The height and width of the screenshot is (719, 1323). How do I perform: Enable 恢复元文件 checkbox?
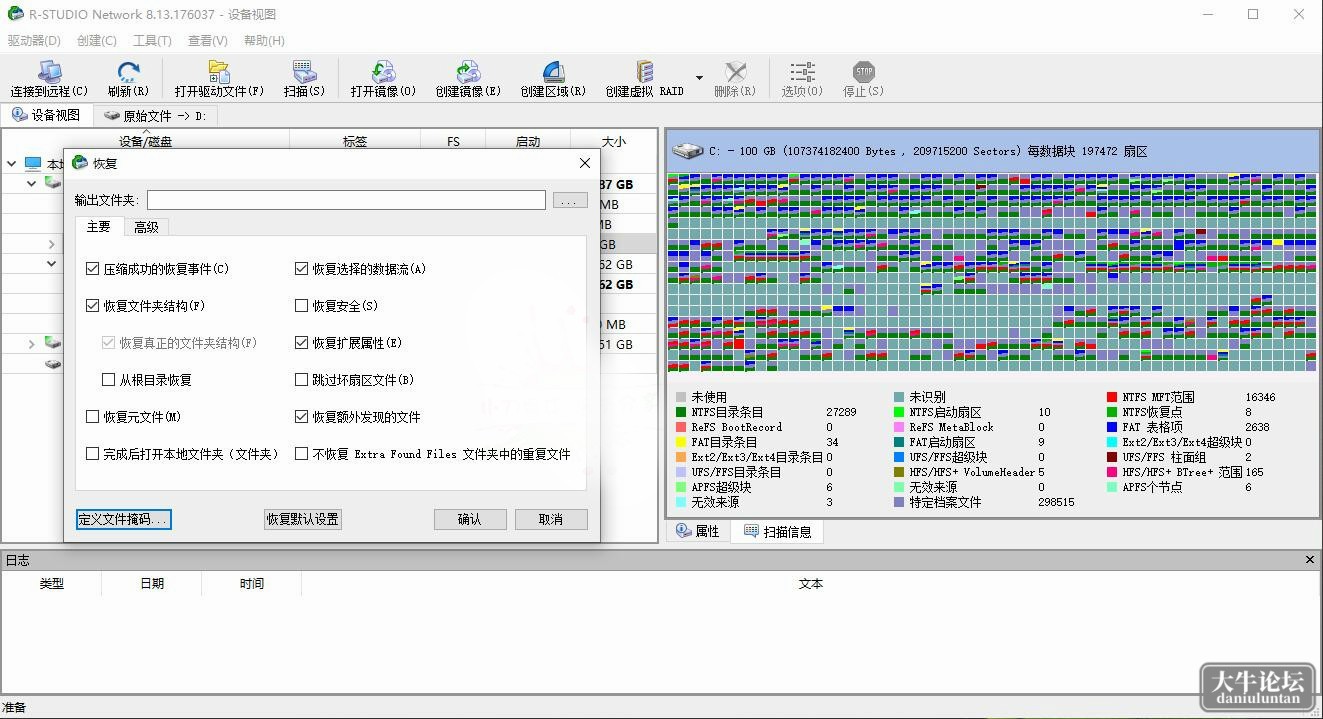93,417
